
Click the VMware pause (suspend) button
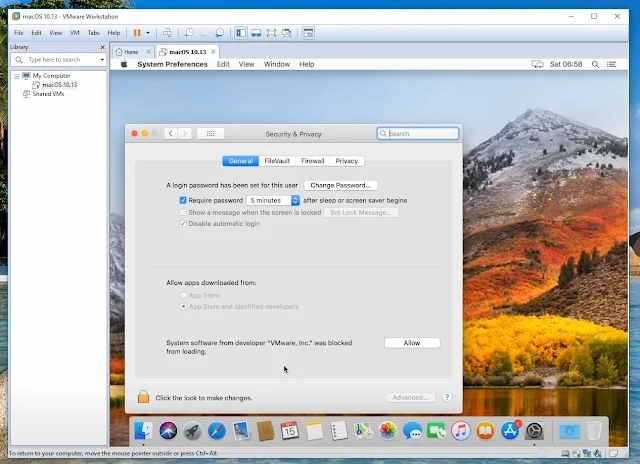point(137,33)
